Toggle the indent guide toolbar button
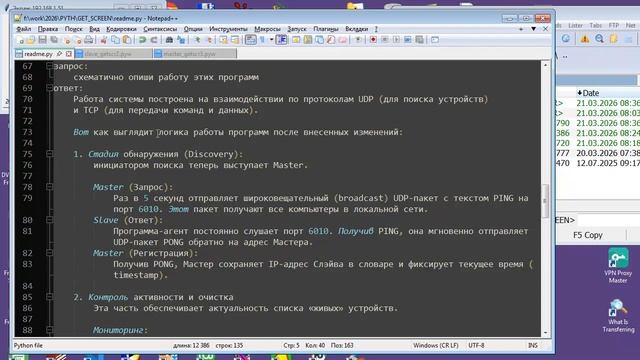The height and width of the screenshot is (360, 640). [x=281, y=40]
